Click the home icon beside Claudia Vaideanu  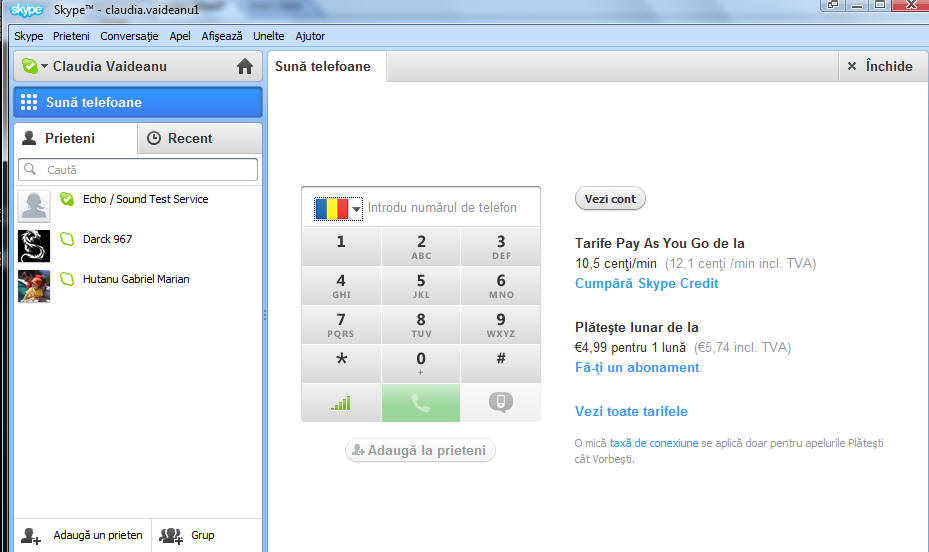click(x=244, y=67)
